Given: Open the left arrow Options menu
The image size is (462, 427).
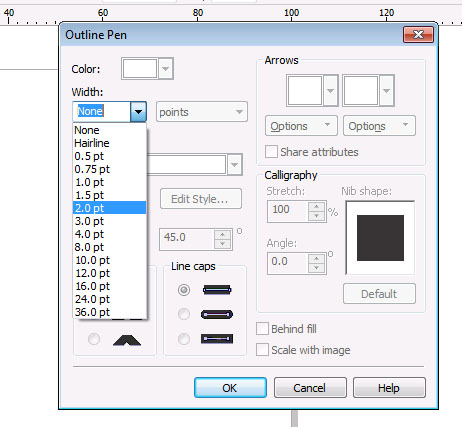Looking at the screenshot, I should 301,126.
